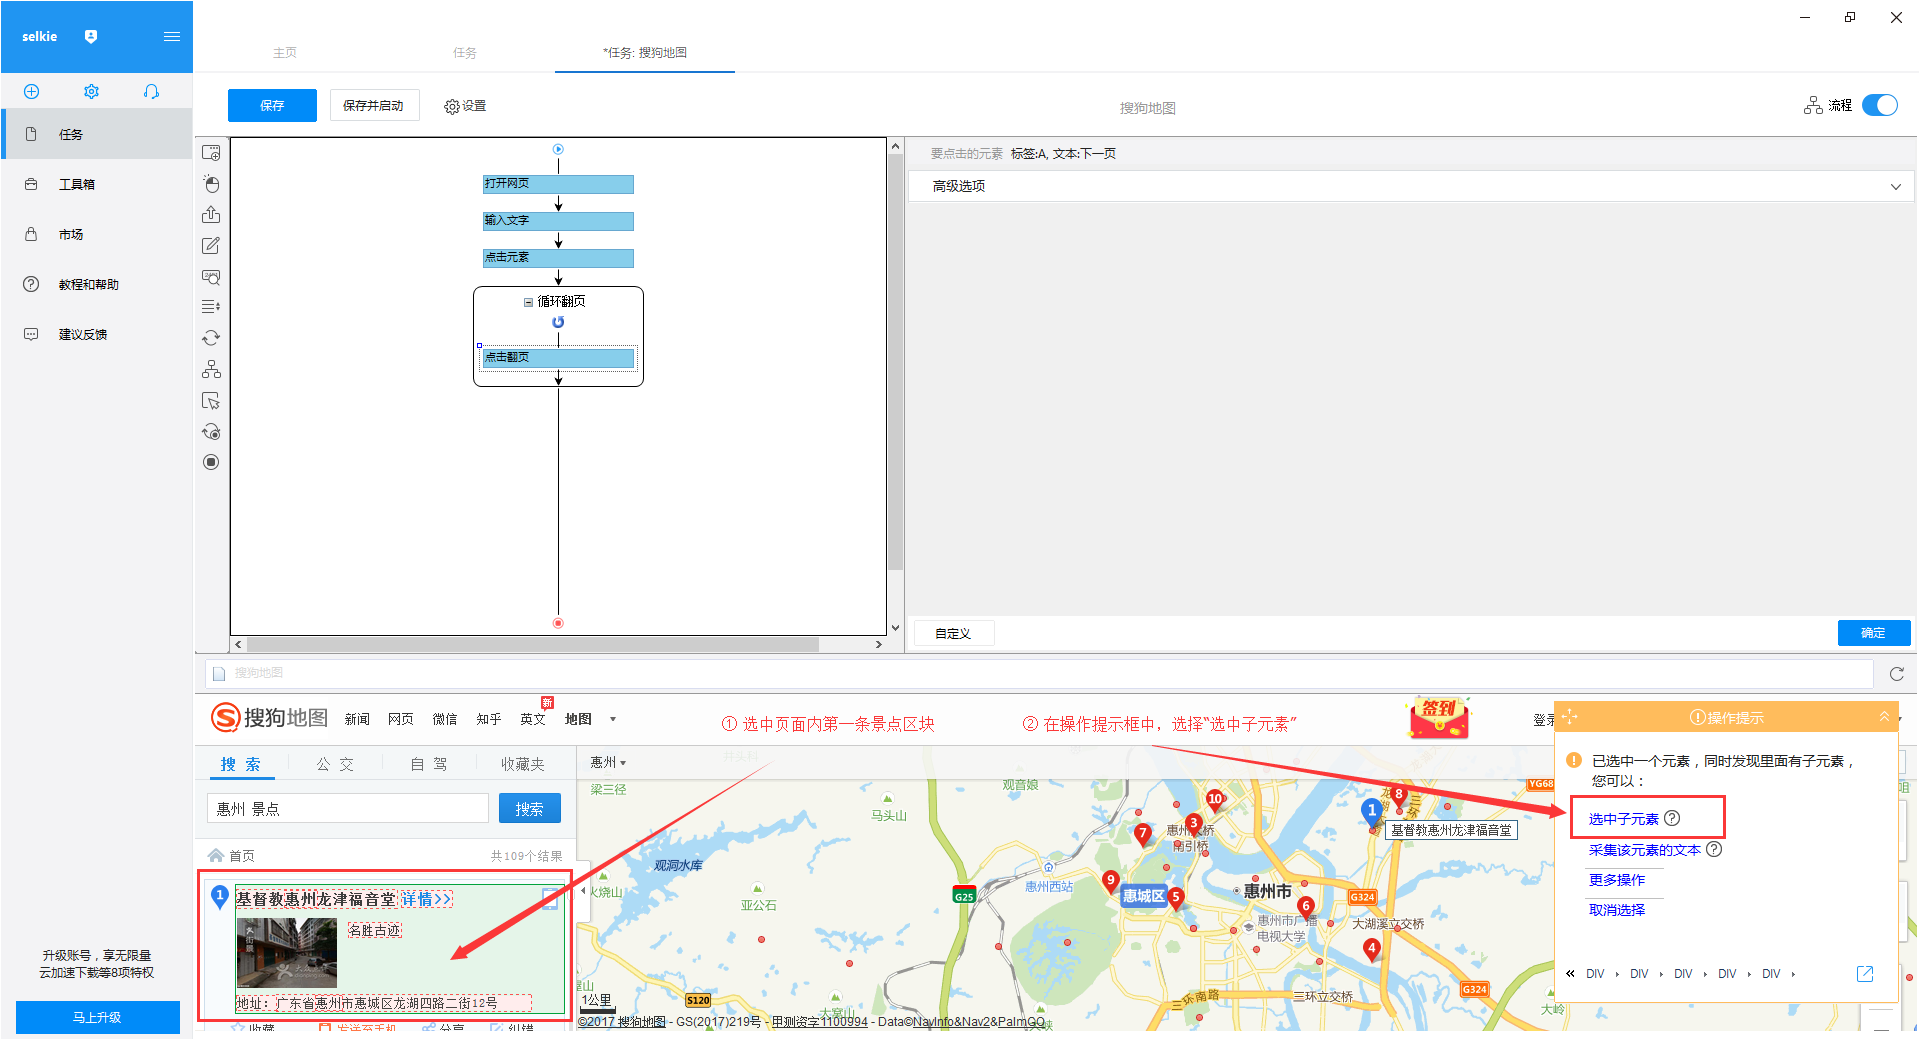The height and width of the screenshot is (1040, 1920).
Task: Select the branch condition tool icon
Action: (211, 369)
